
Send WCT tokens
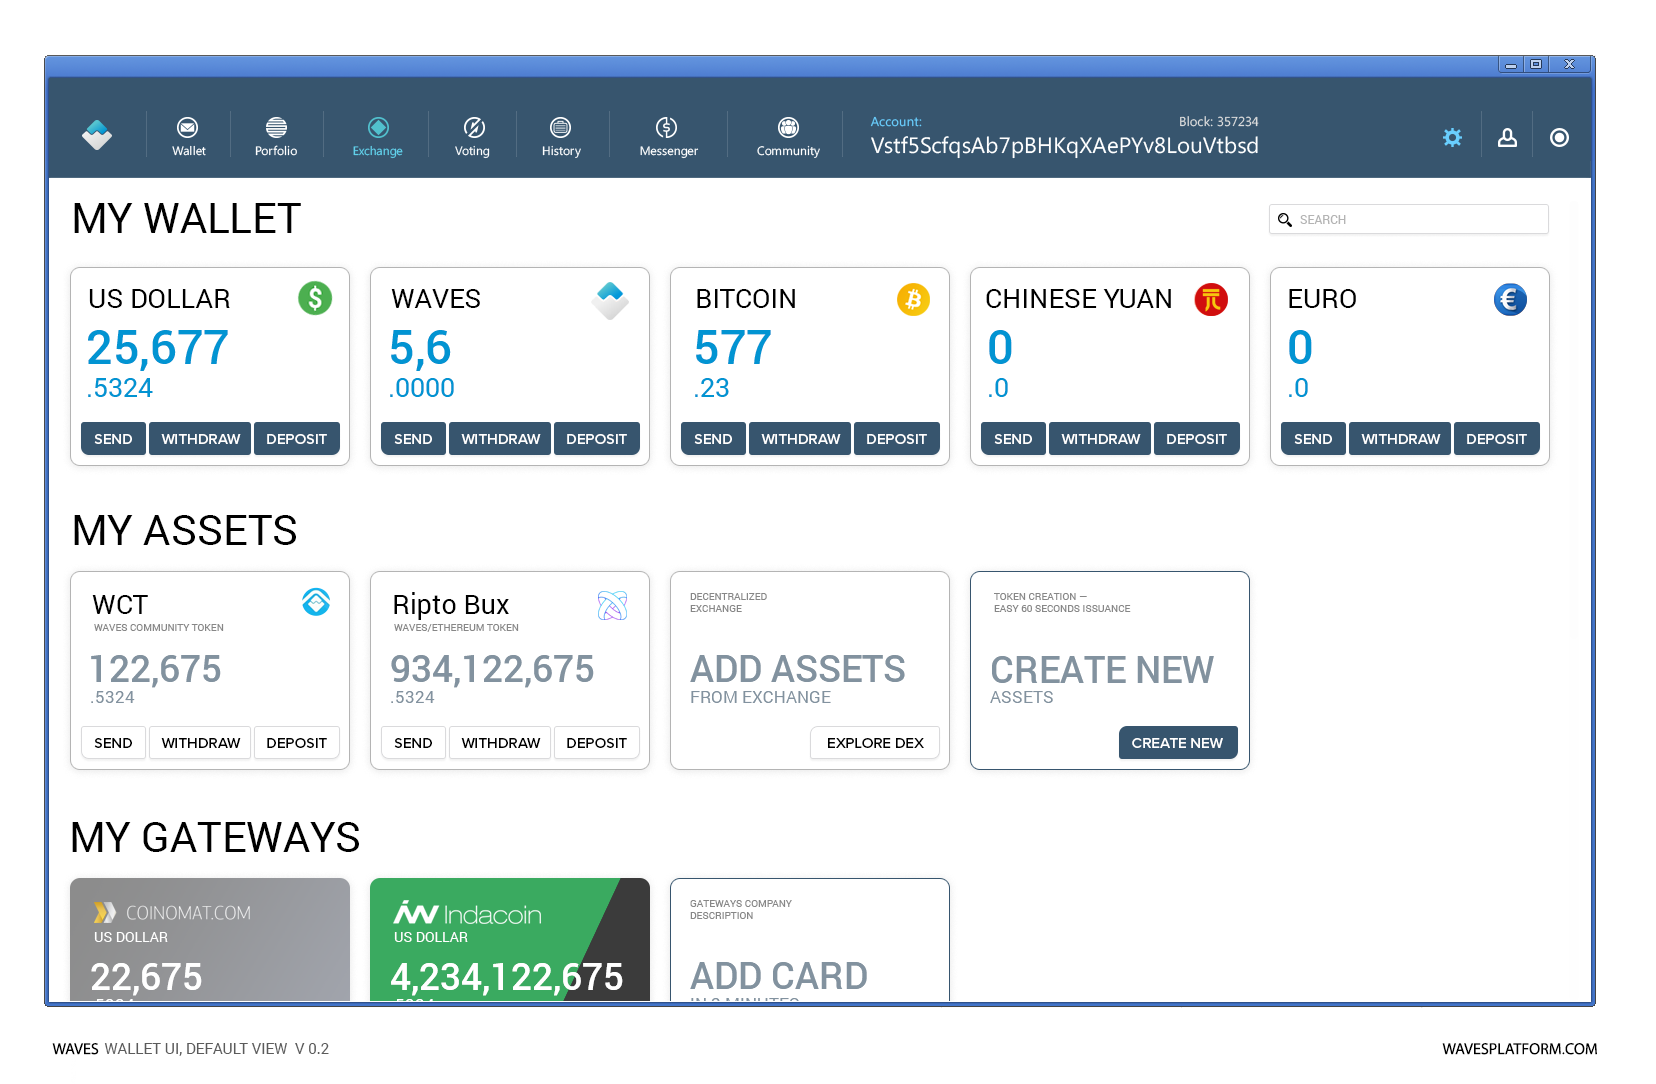pos(113,743)
